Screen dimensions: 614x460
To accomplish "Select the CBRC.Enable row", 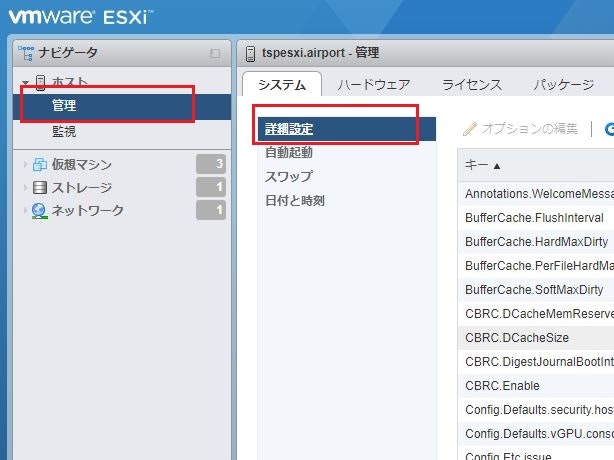I will [536, 386].
